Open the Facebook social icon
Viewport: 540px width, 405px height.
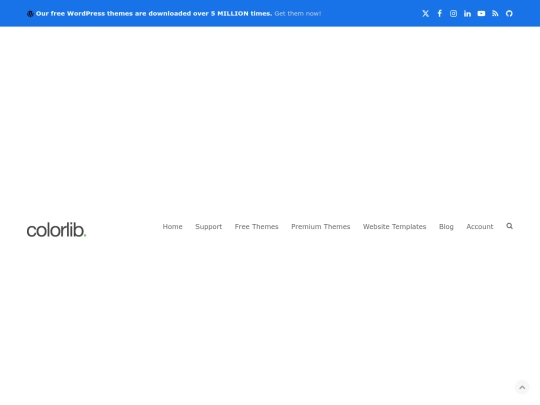440,13
